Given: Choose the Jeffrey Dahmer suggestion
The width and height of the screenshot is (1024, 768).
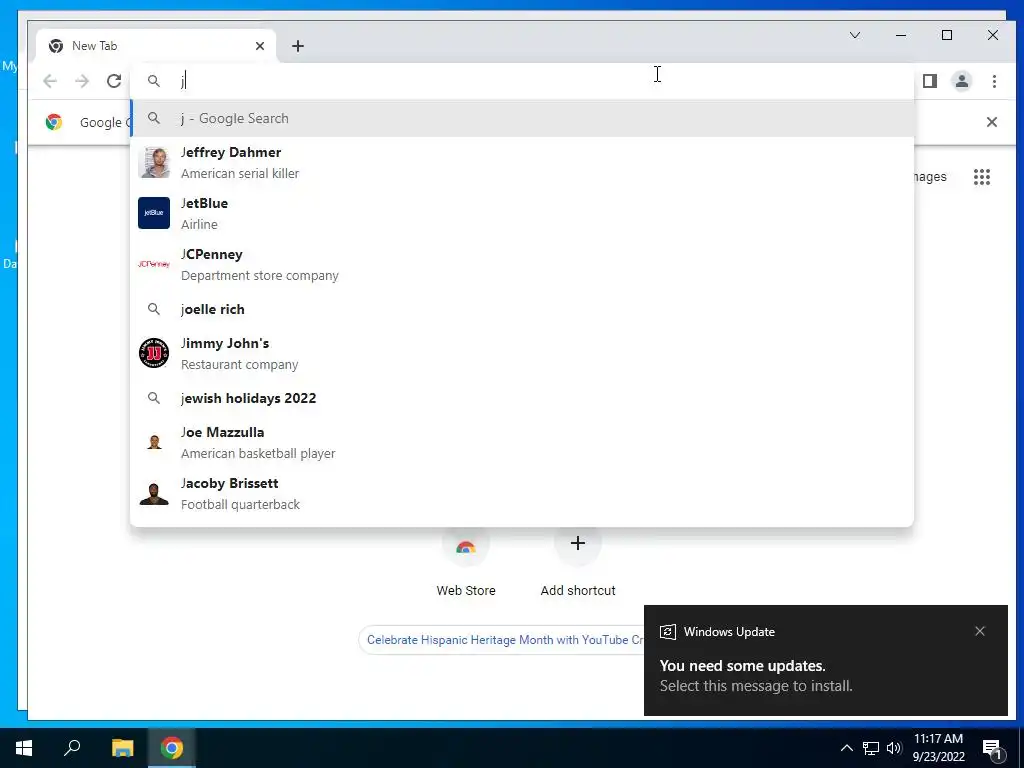Looking at the screenshot, I should [522, 162].
